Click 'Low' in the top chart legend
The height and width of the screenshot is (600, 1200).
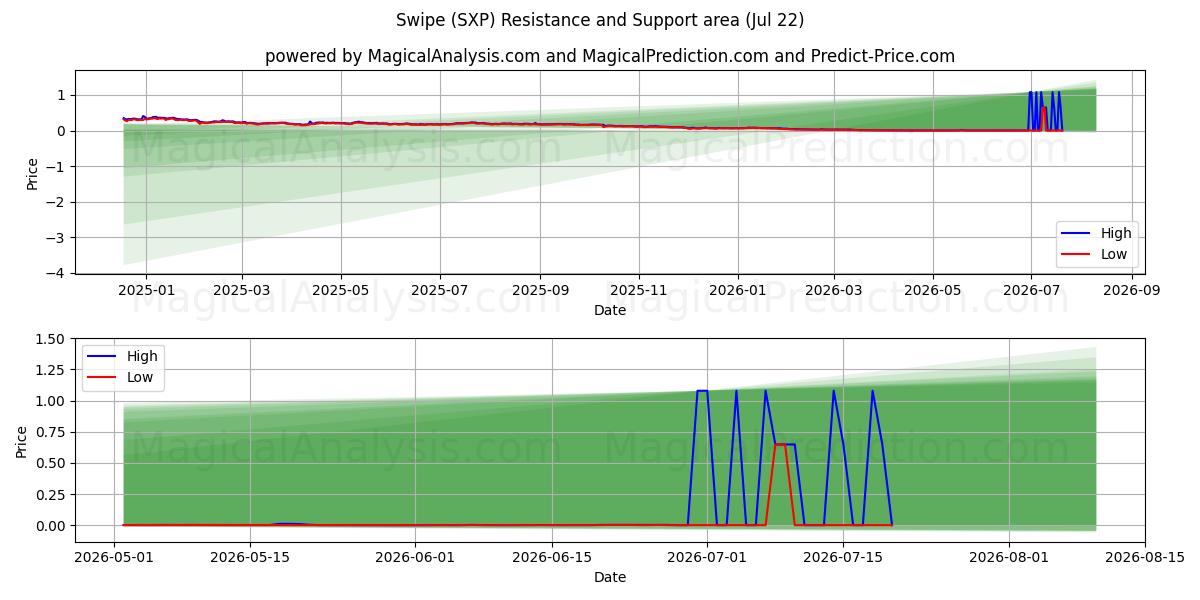[x=1115, y=254]
